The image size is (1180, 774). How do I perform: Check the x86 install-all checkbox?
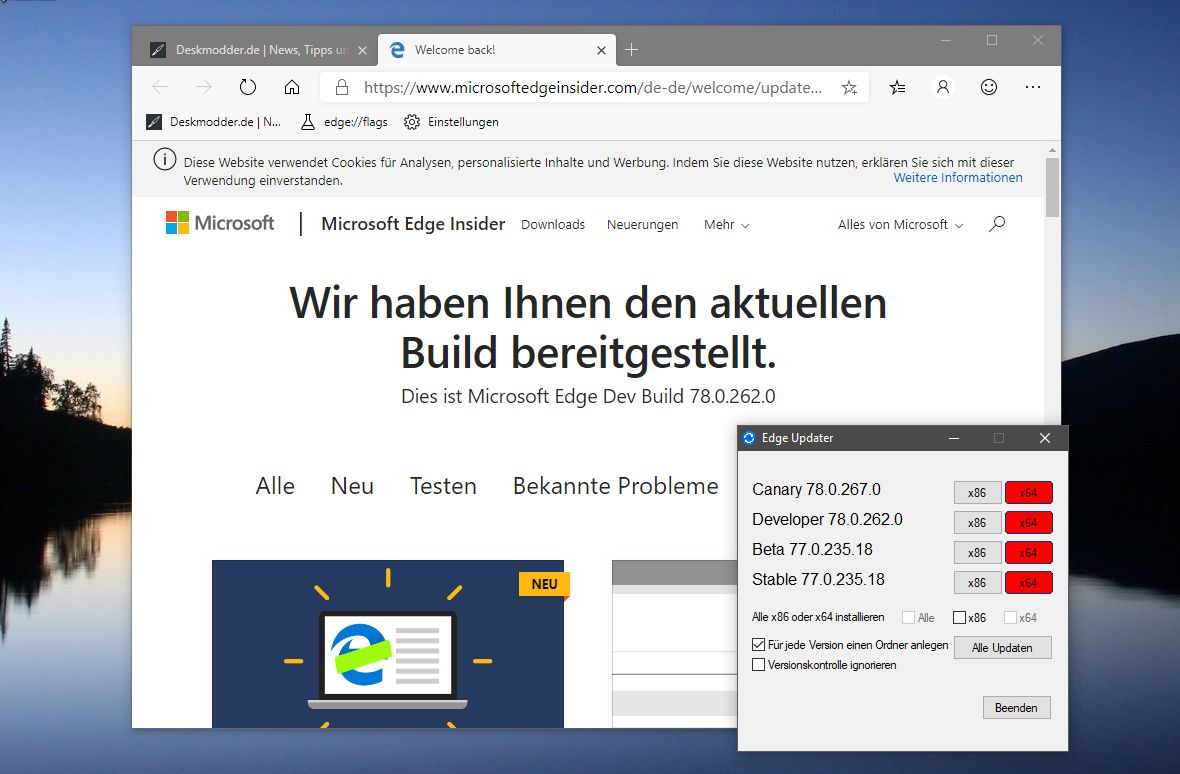[960, 618]
